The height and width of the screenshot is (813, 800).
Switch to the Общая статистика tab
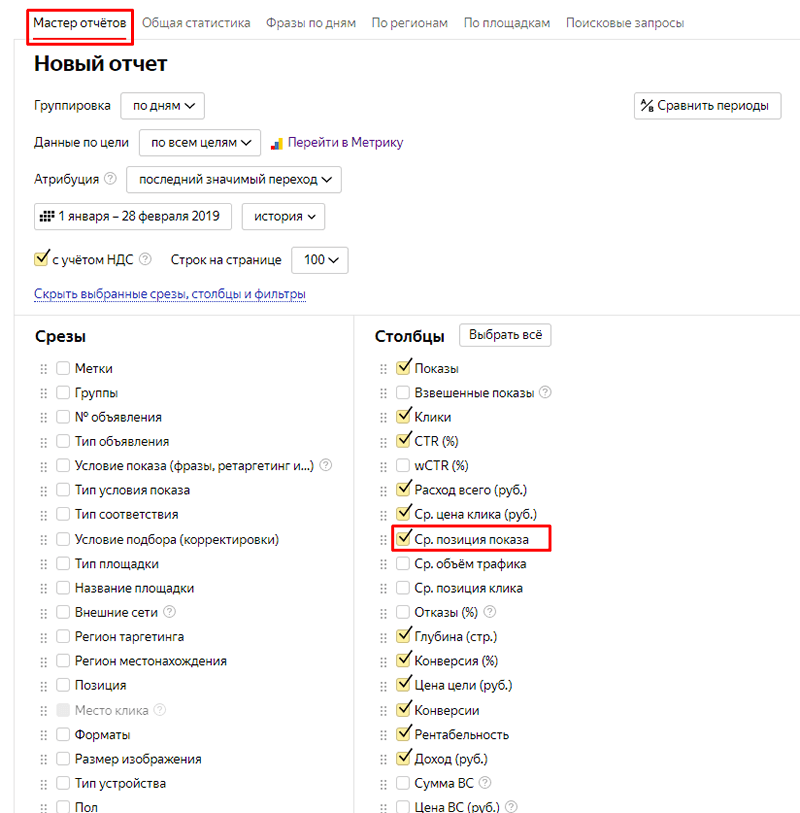(196, 23)
